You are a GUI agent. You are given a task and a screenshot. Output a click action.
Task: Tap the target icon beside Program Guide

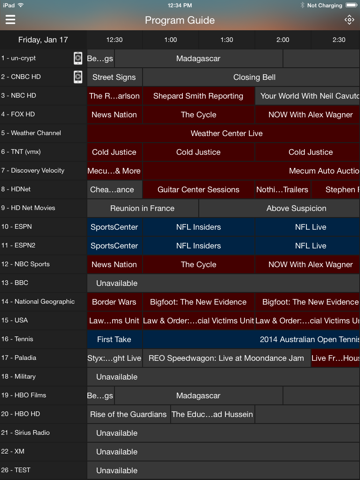tap(349, 20)
